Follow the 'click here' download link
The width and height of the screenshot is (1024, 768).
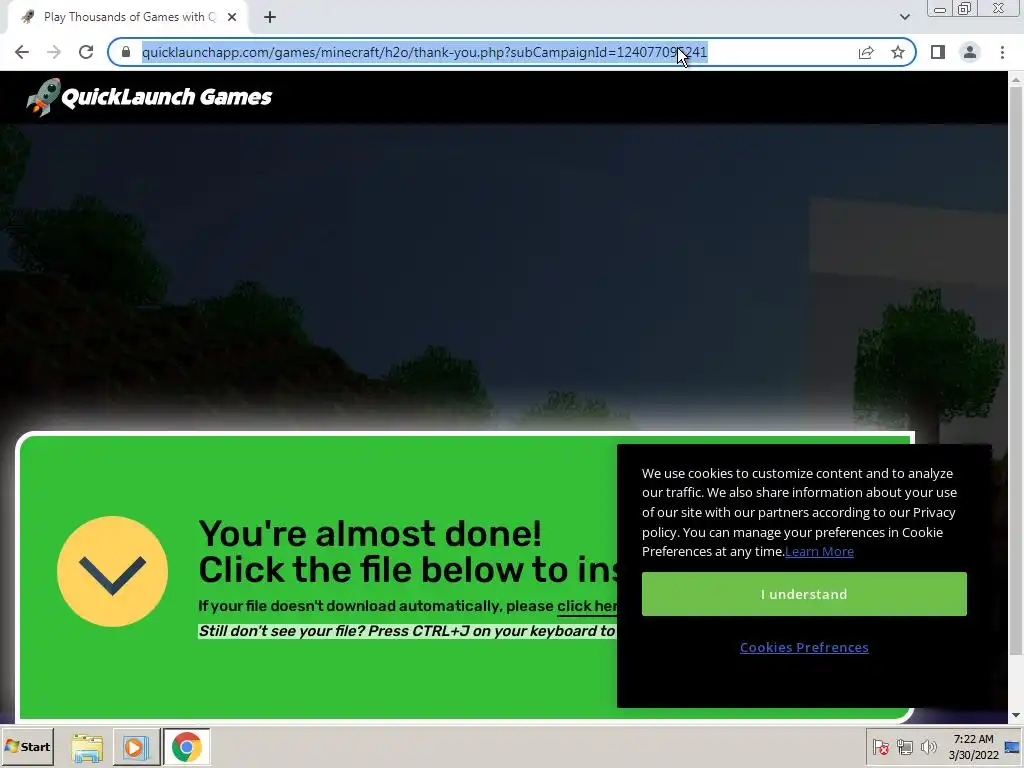(586, 607)
